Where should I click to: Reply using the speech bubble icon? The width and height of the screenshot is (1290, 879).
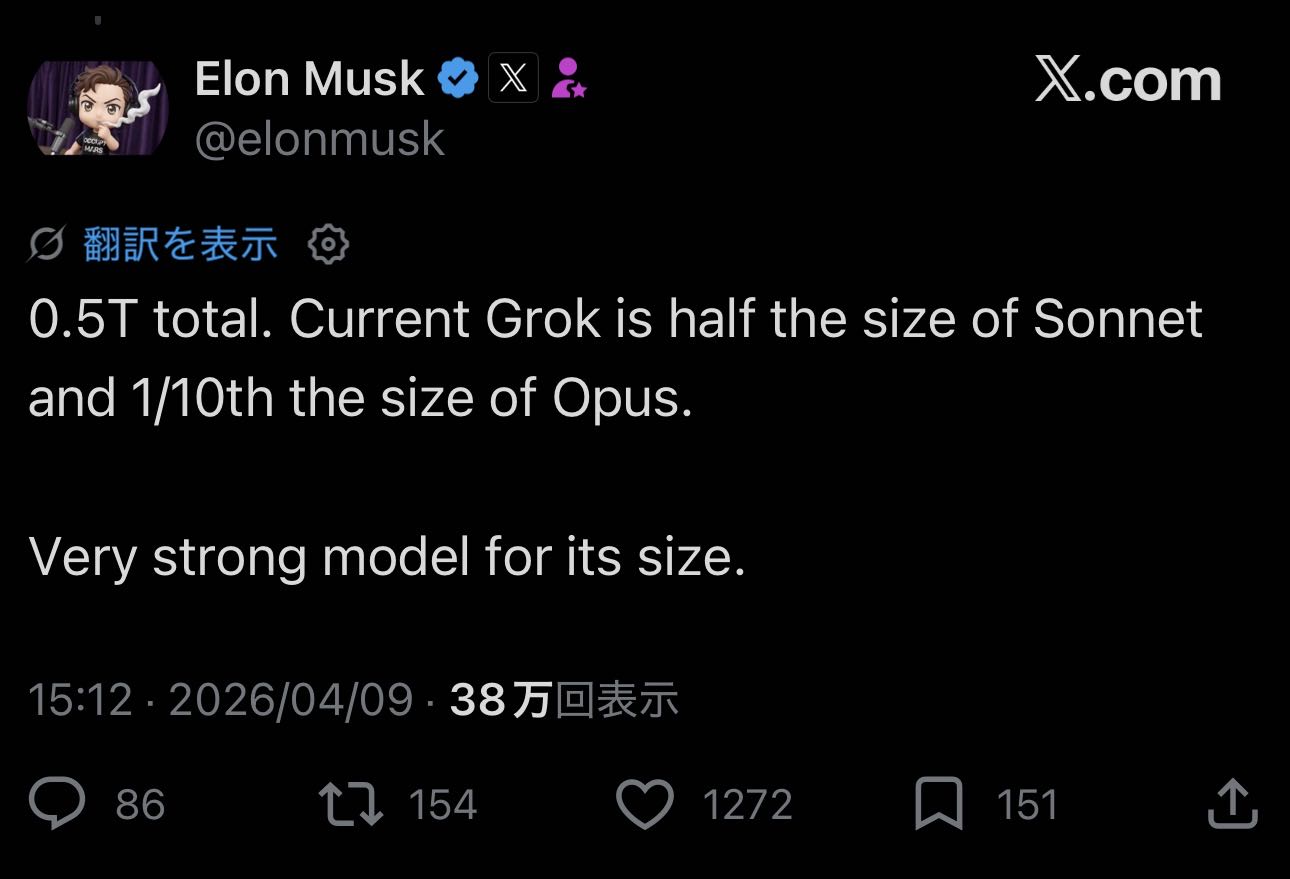point(57,804)
